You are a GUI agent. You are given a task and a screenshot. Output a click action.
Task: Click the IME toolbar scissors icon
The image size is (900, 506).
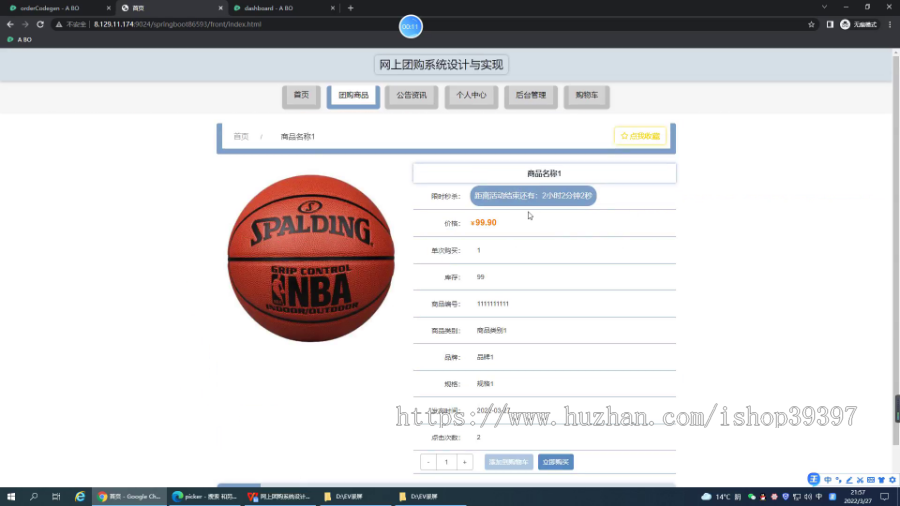pos(860,480)
